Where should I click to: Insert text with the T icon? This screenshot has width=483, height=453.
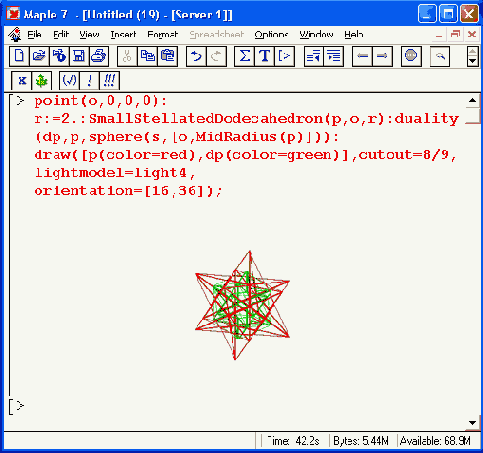click(x=264, y=56)
